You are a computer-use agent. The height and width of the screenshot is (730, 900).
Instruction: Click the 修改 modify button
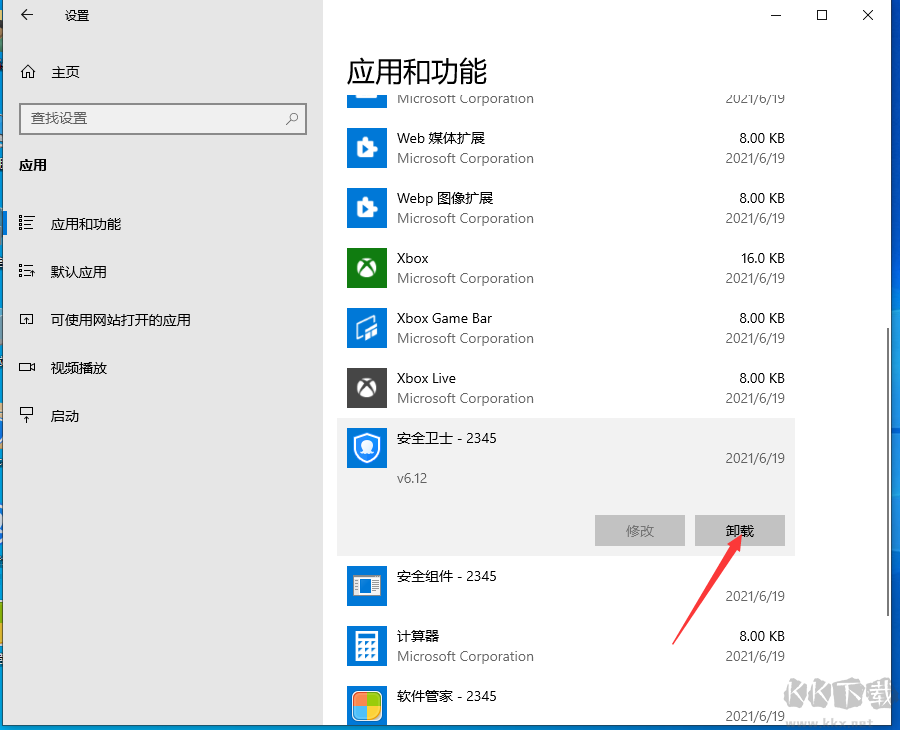640,530
